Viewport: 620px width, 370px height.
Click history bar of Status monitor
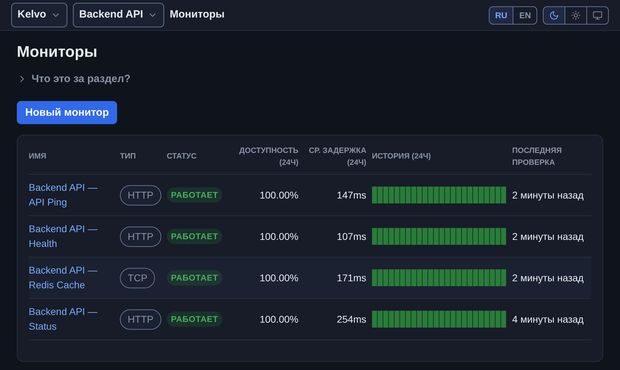pyautogui.click(x=439, y=319)
